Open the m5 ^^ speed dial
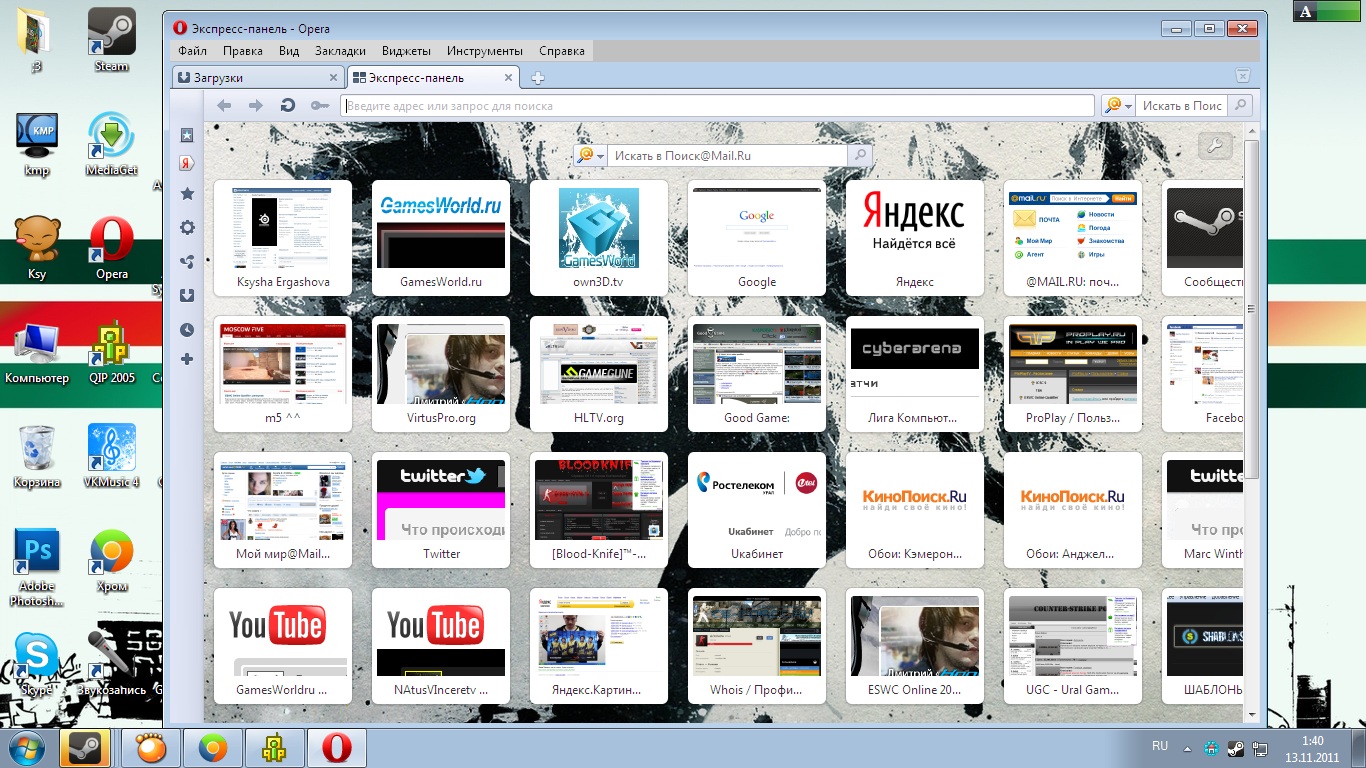The image size is (1366, 768). click(283, 374)
